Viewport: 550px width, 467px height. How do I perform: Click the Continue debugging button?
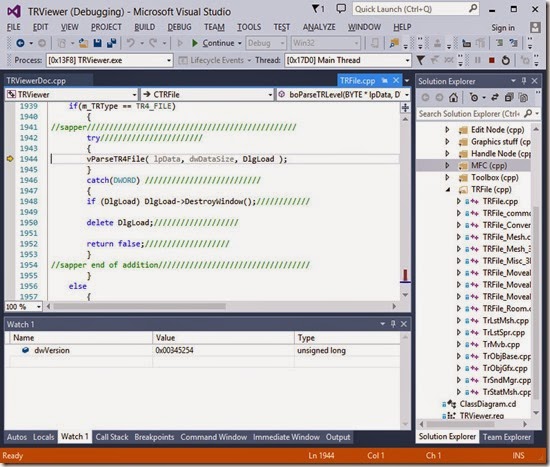(216, 43)
